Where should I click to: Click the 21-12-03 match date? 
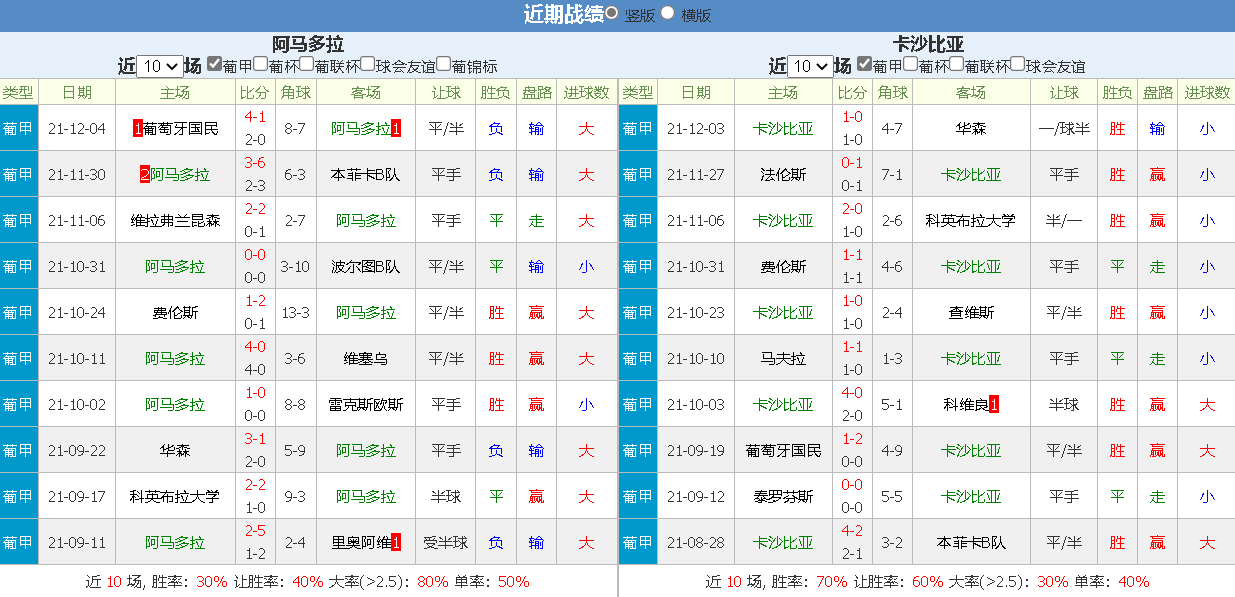pyautogui.click(x=696, y=129)
